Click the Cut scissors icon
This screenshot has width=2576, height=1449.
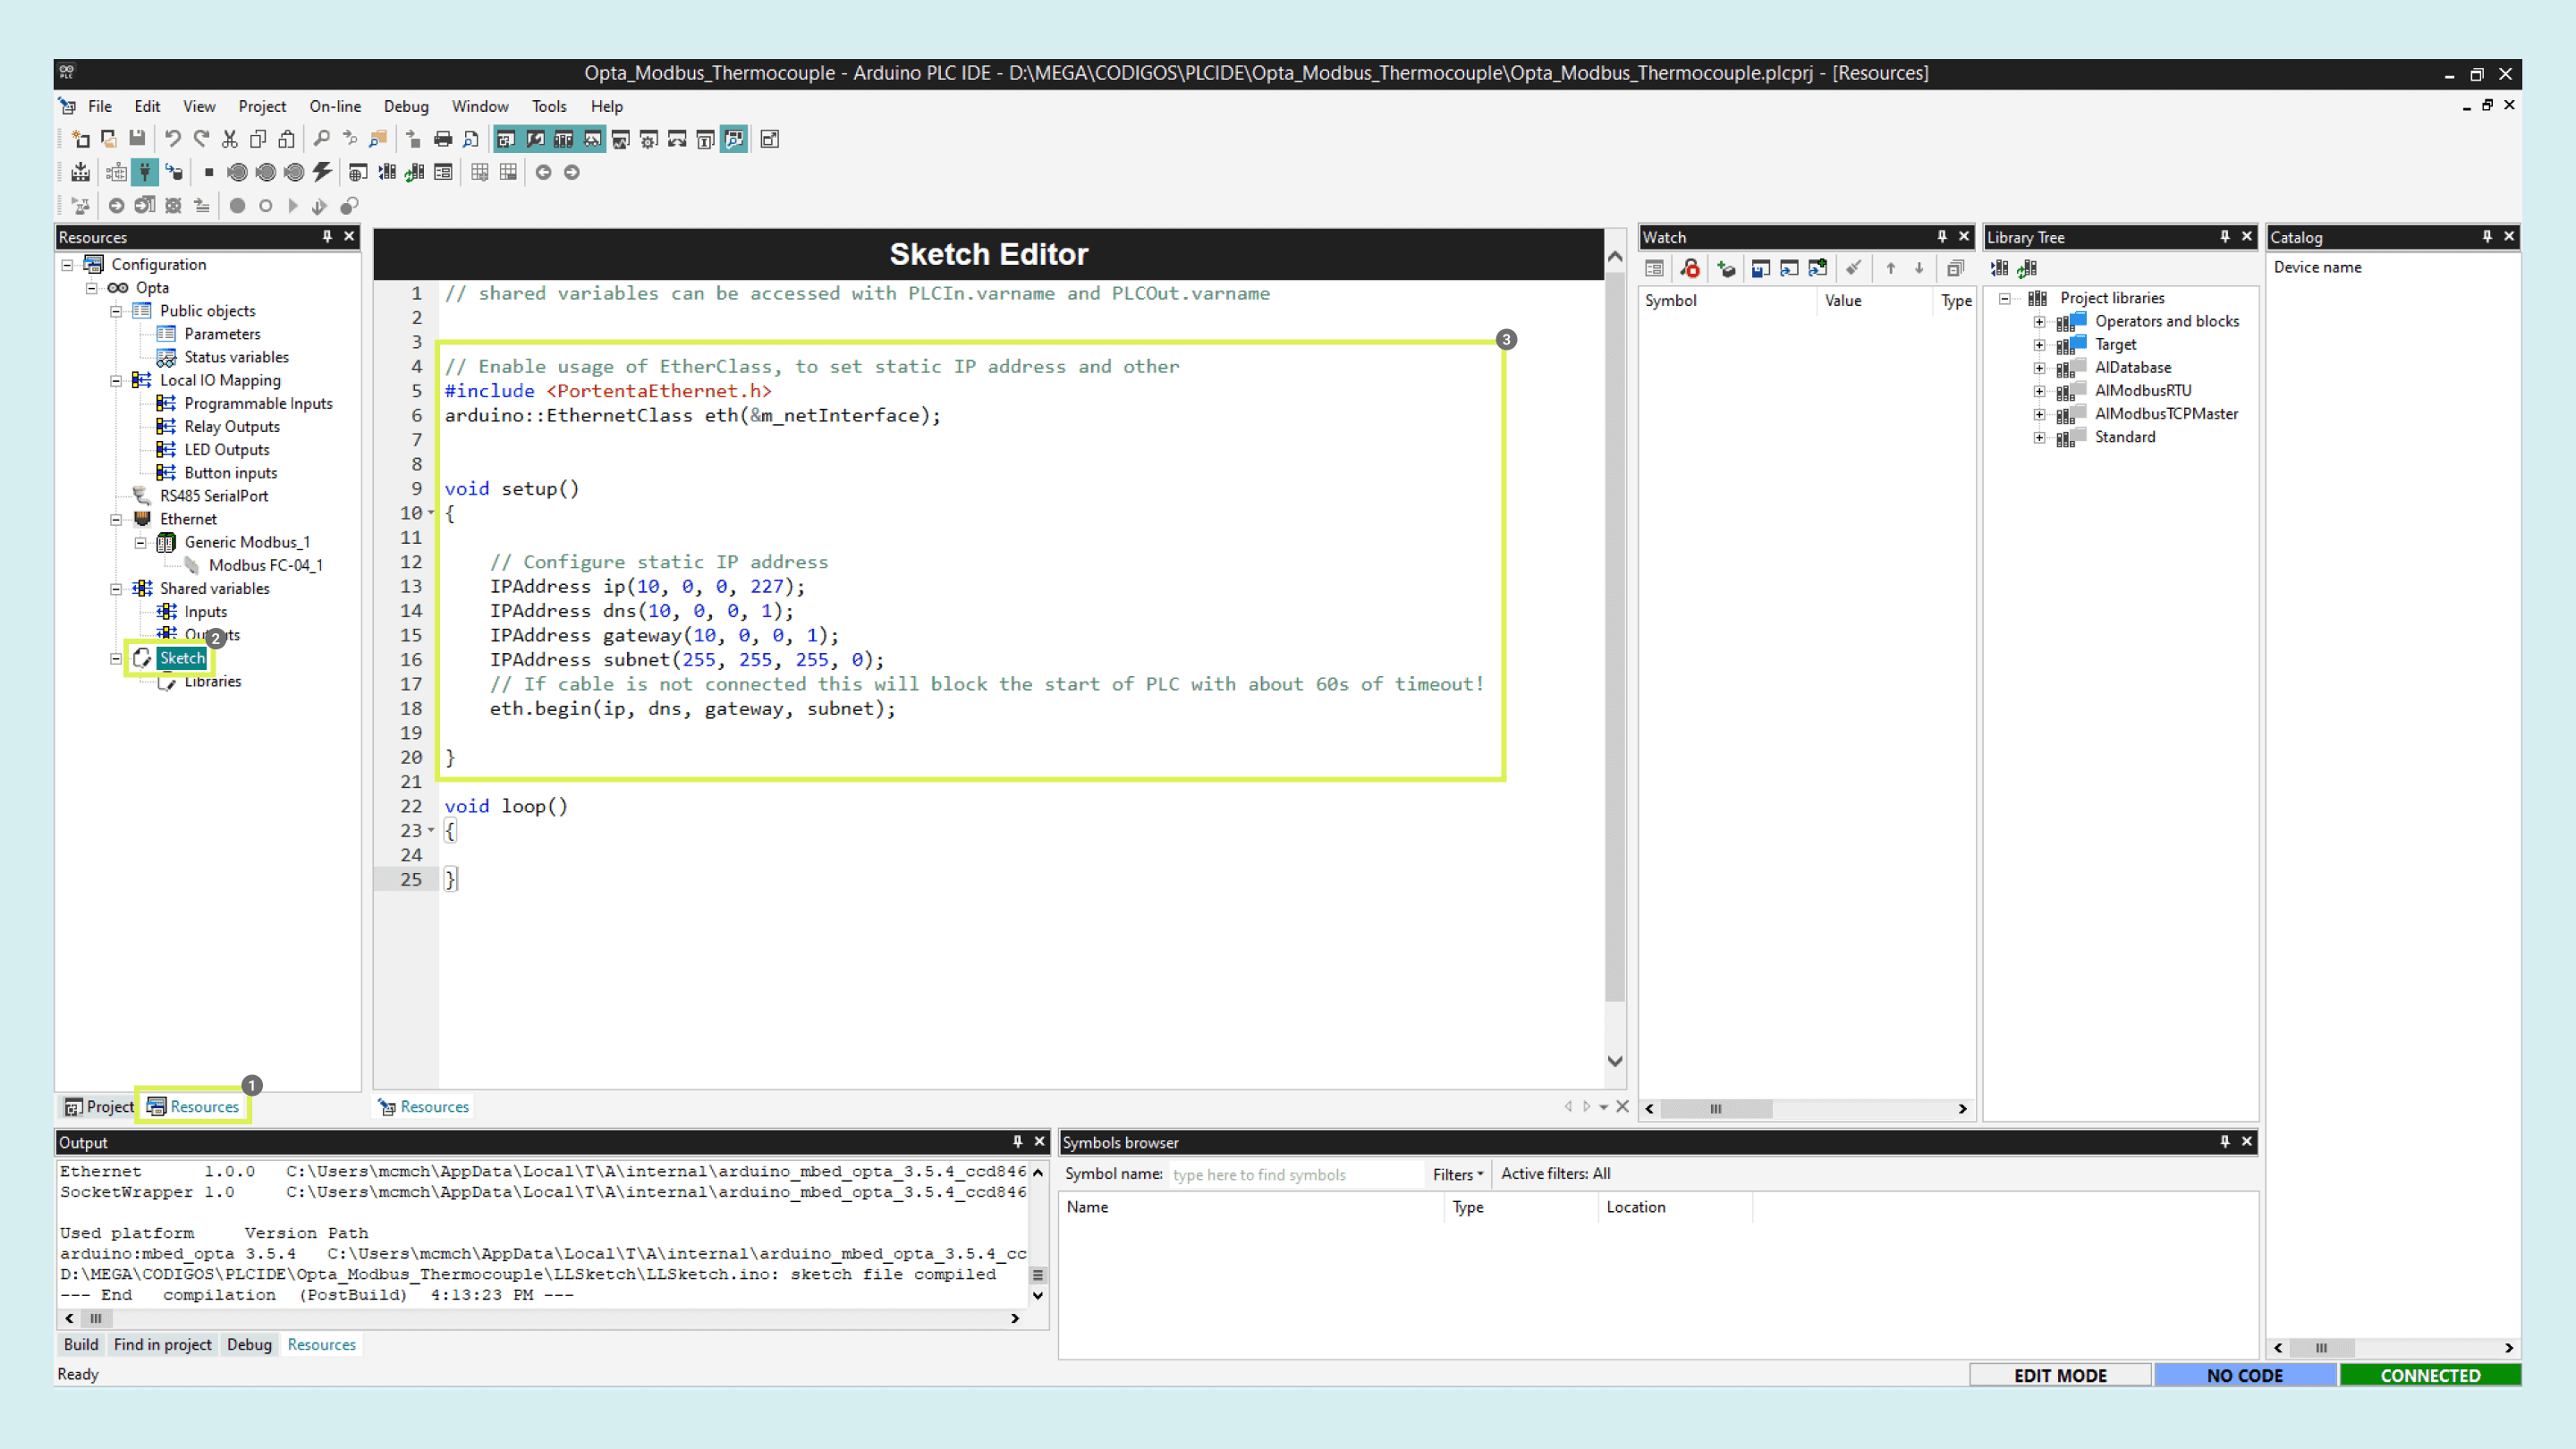pos(229,139)
